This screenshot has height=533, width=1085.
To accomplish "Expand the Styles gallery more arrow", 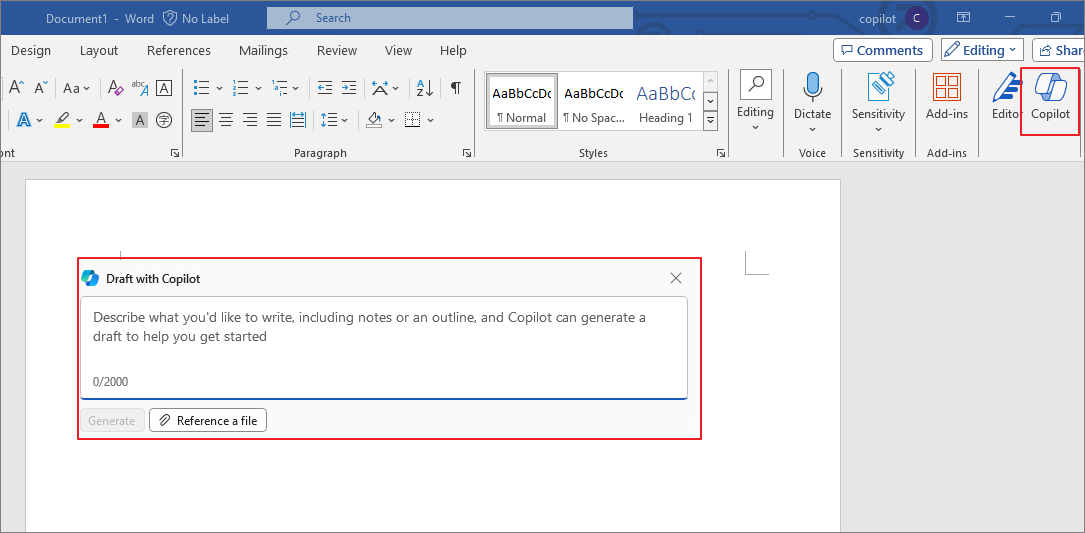I will (x=710, y=122).
